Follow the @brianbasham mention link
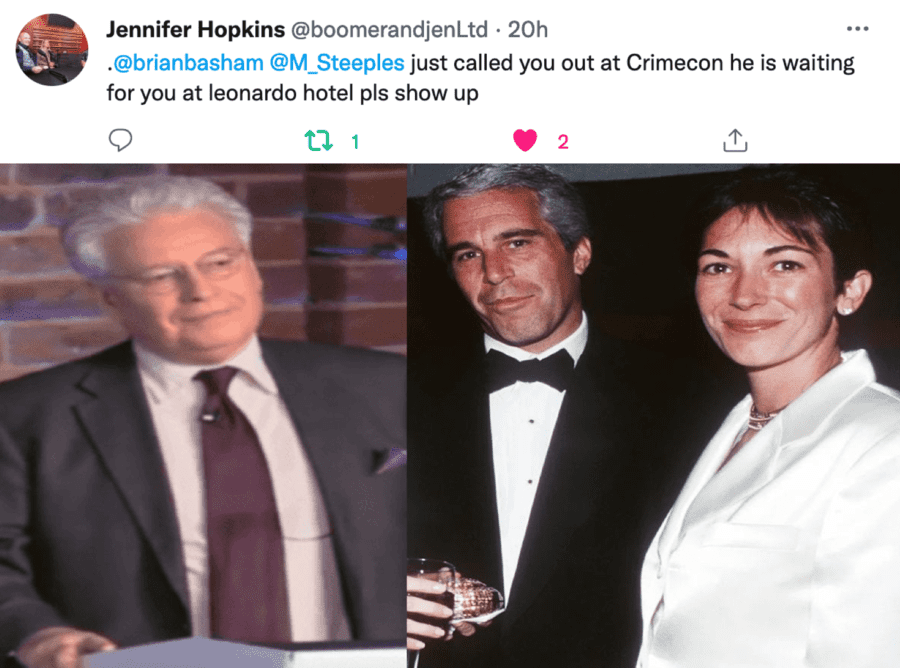This screenshot has height=668, width=900. 188,63
